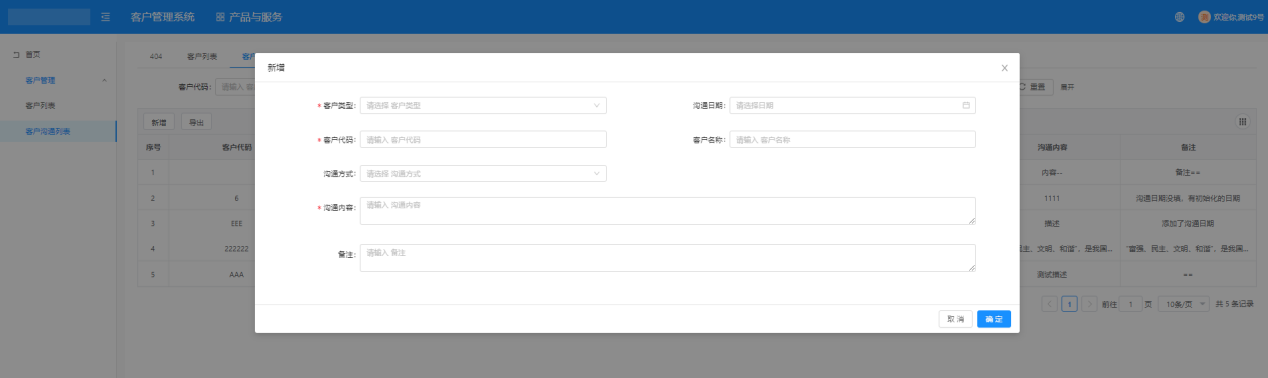Click the language globe icon in header
This screenshot has height=378, width=1268.
(x=1180, y=17)
